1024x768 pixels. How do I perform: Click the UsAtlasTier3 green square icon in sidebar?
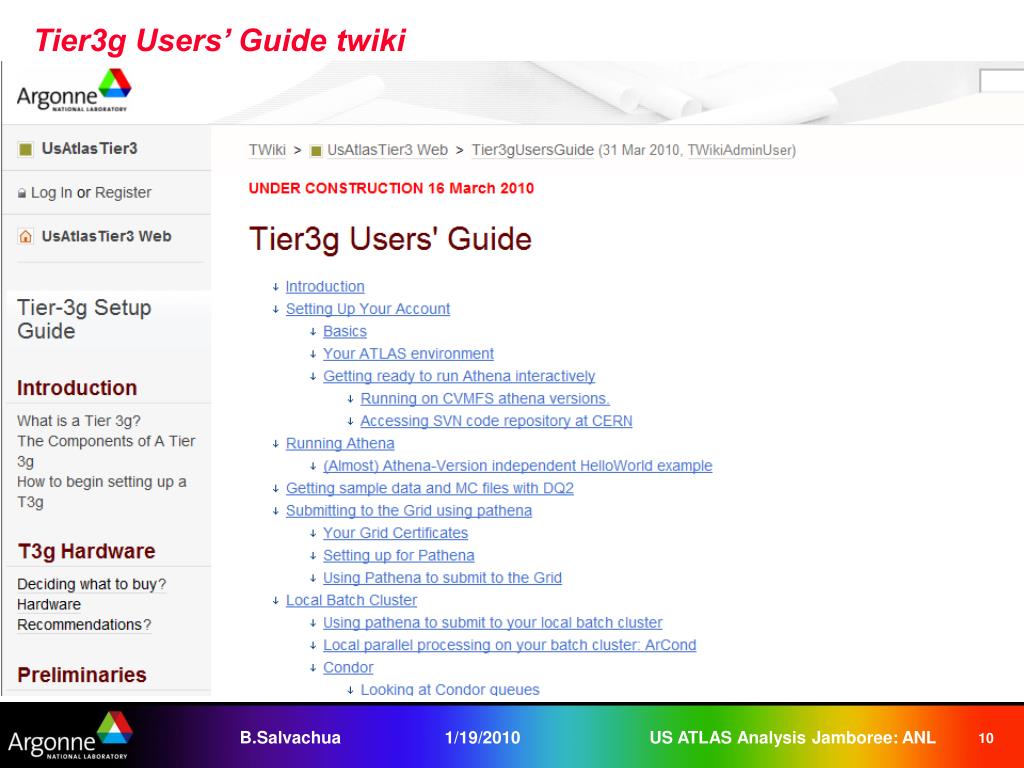coord(25,150)
